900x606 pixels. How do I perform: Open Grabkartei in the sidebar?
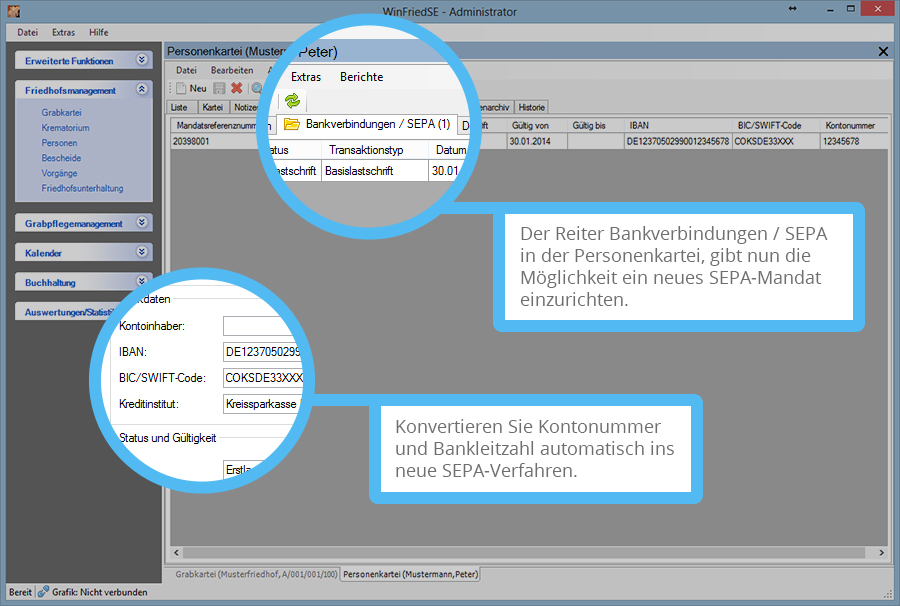(61, 113)
